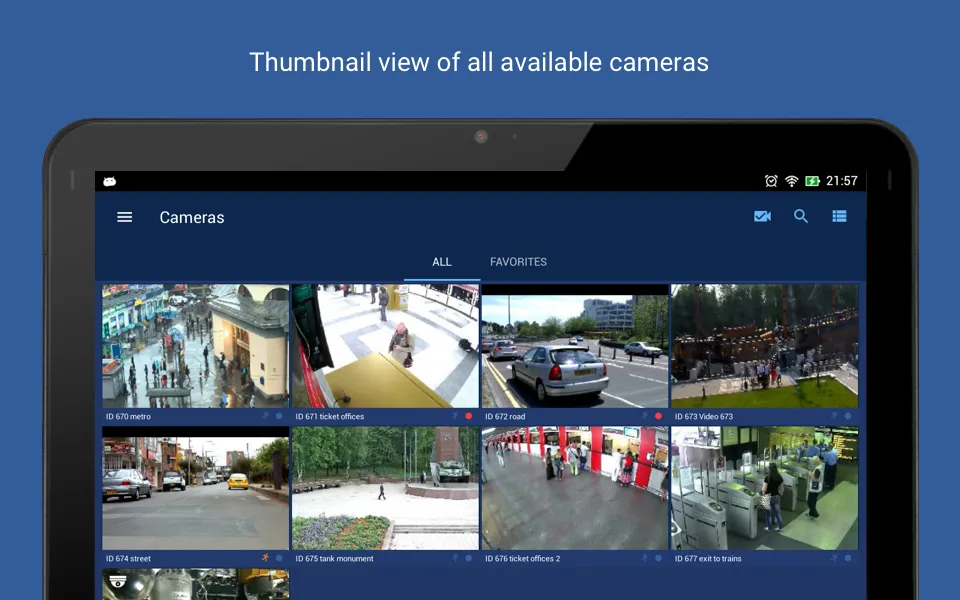
Task: Open the ID 672 road camera thumbnail
Action: click(575, 346)
